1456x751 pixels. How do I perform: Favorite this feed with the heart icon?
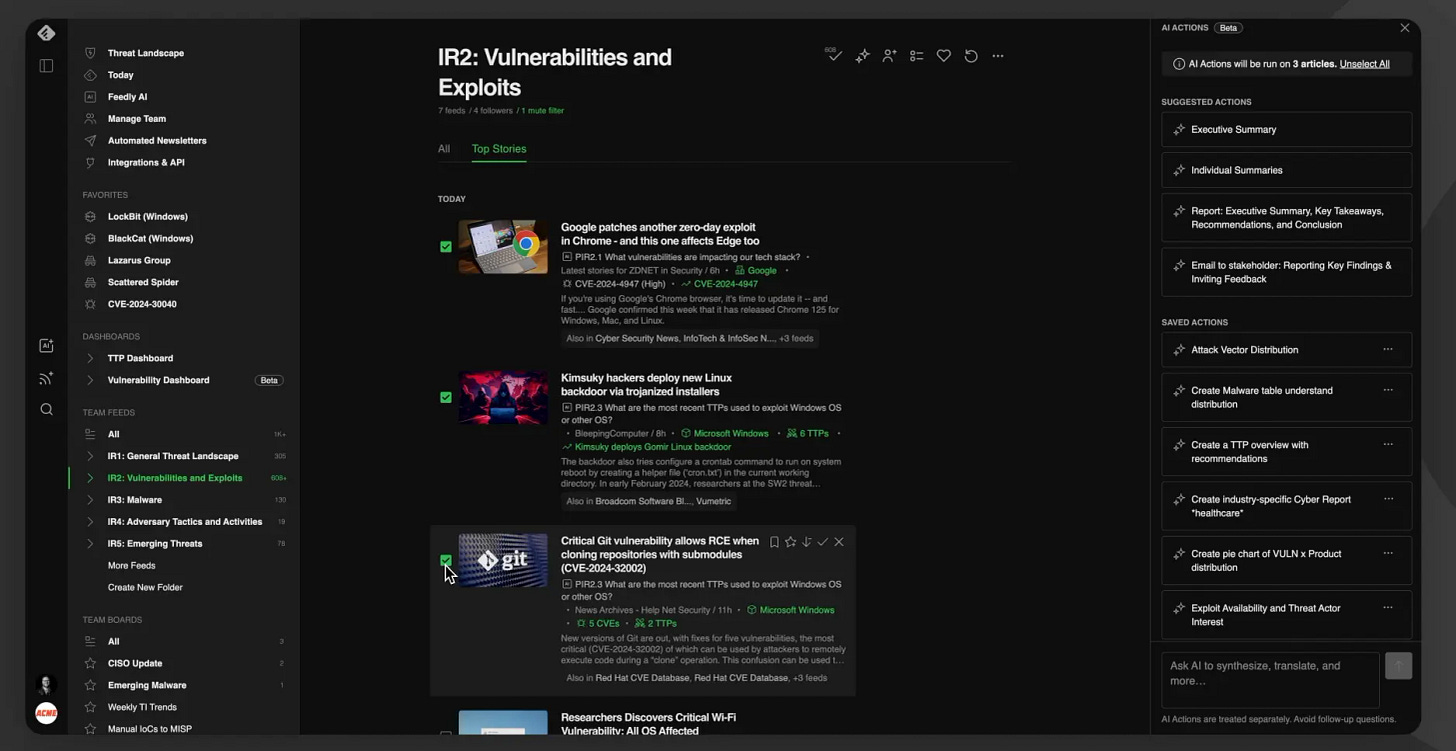coord(943,56)
